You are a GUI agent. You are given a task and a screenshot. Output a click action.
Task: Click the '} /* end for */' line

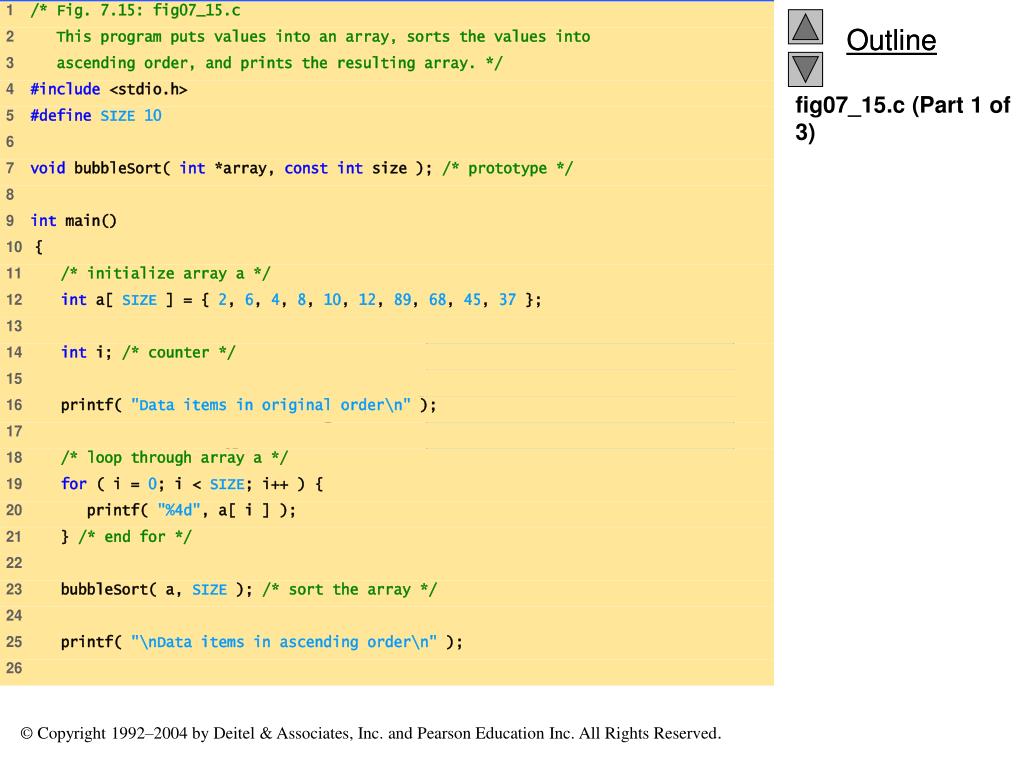click(126, 537)
